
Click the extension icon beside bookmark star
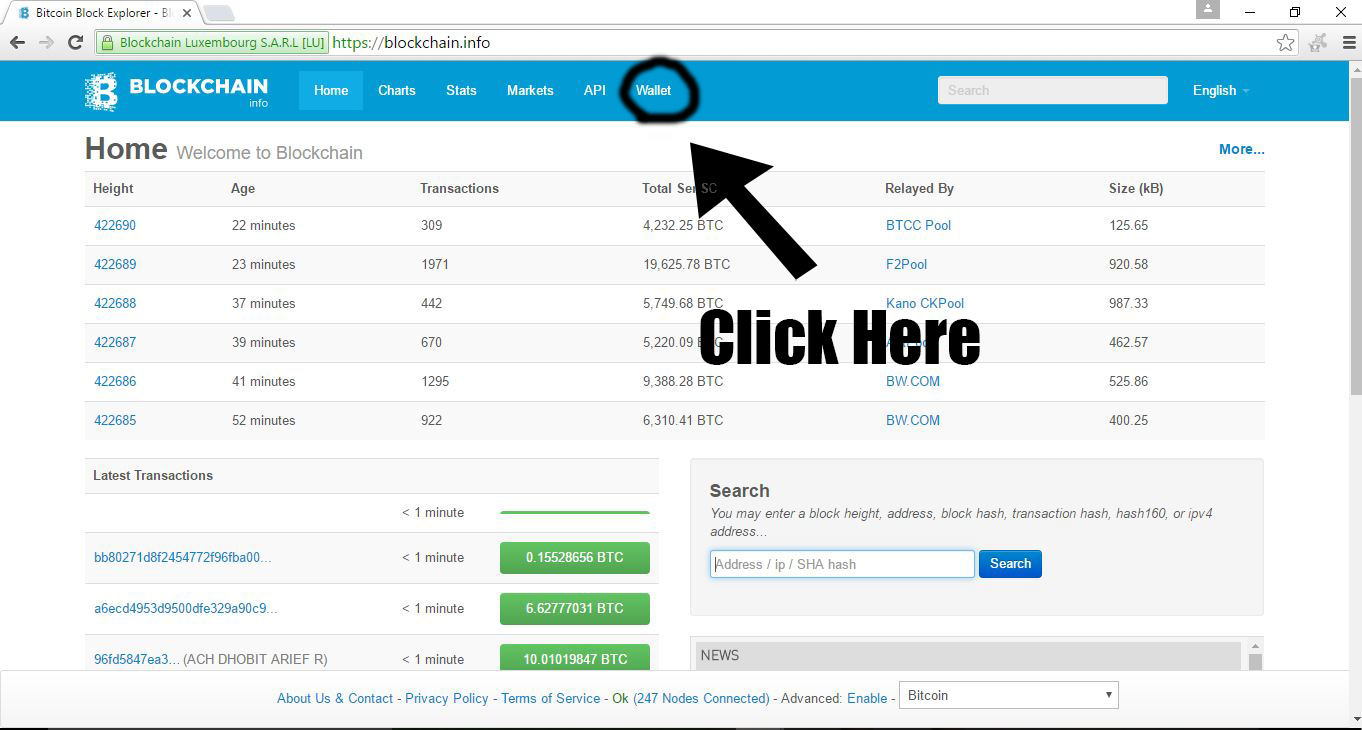(x=1318, y=42)
